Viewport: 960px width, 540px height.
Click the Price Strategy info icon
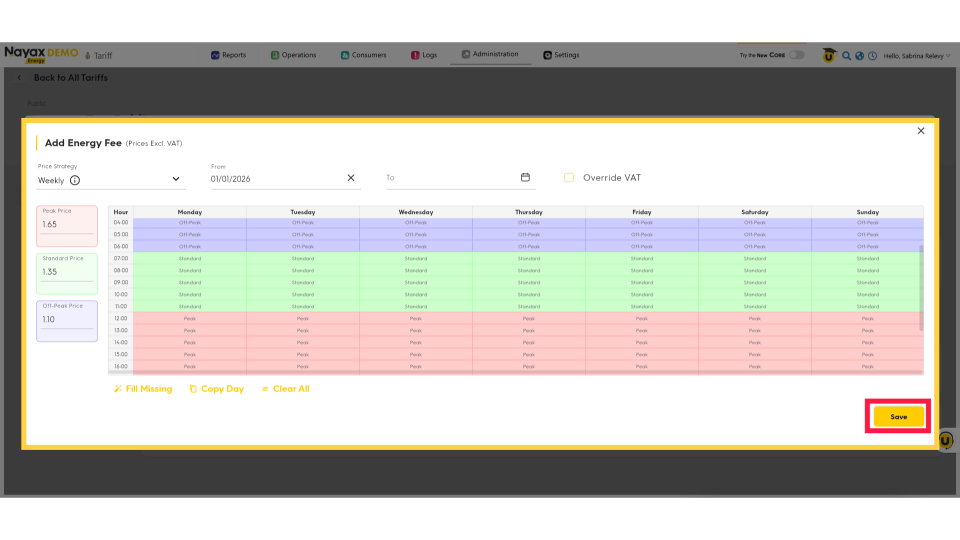(x=75, y=180)
